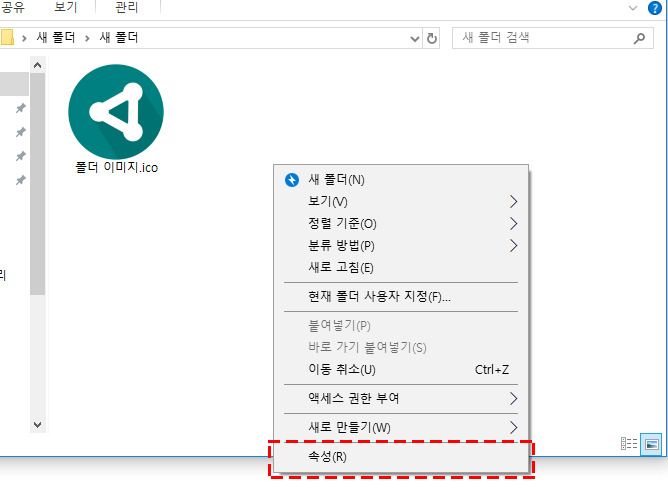Click the second pin icon in navigation pane
Screen dimensions: 668x493
point(20,133)
